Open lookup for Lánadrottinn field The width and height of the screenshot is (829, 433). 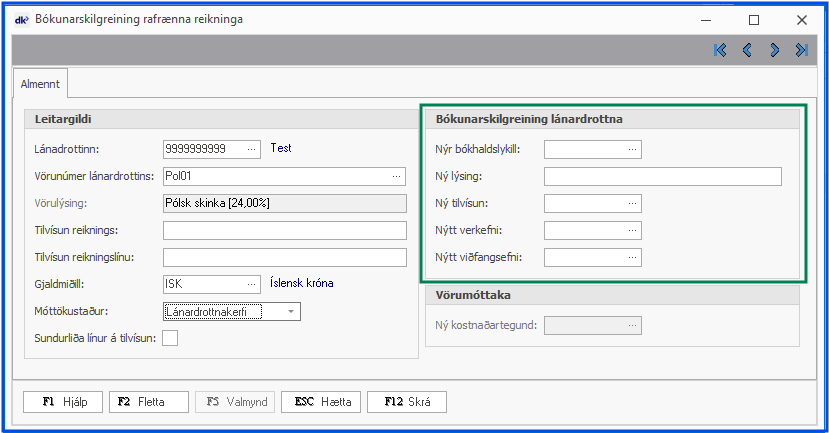click(251, 149)
